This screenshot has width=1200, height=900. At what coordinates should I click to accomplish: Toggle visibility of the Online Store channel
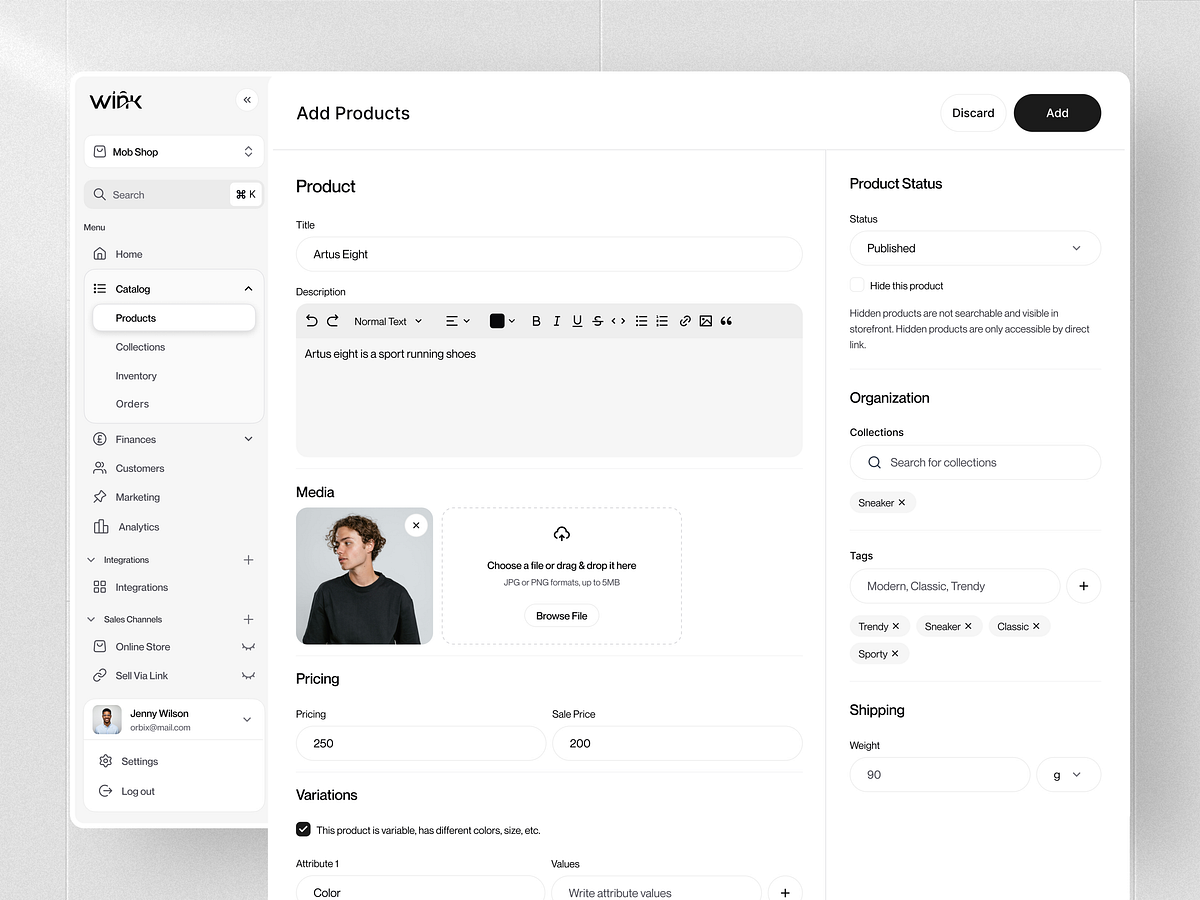247,646
